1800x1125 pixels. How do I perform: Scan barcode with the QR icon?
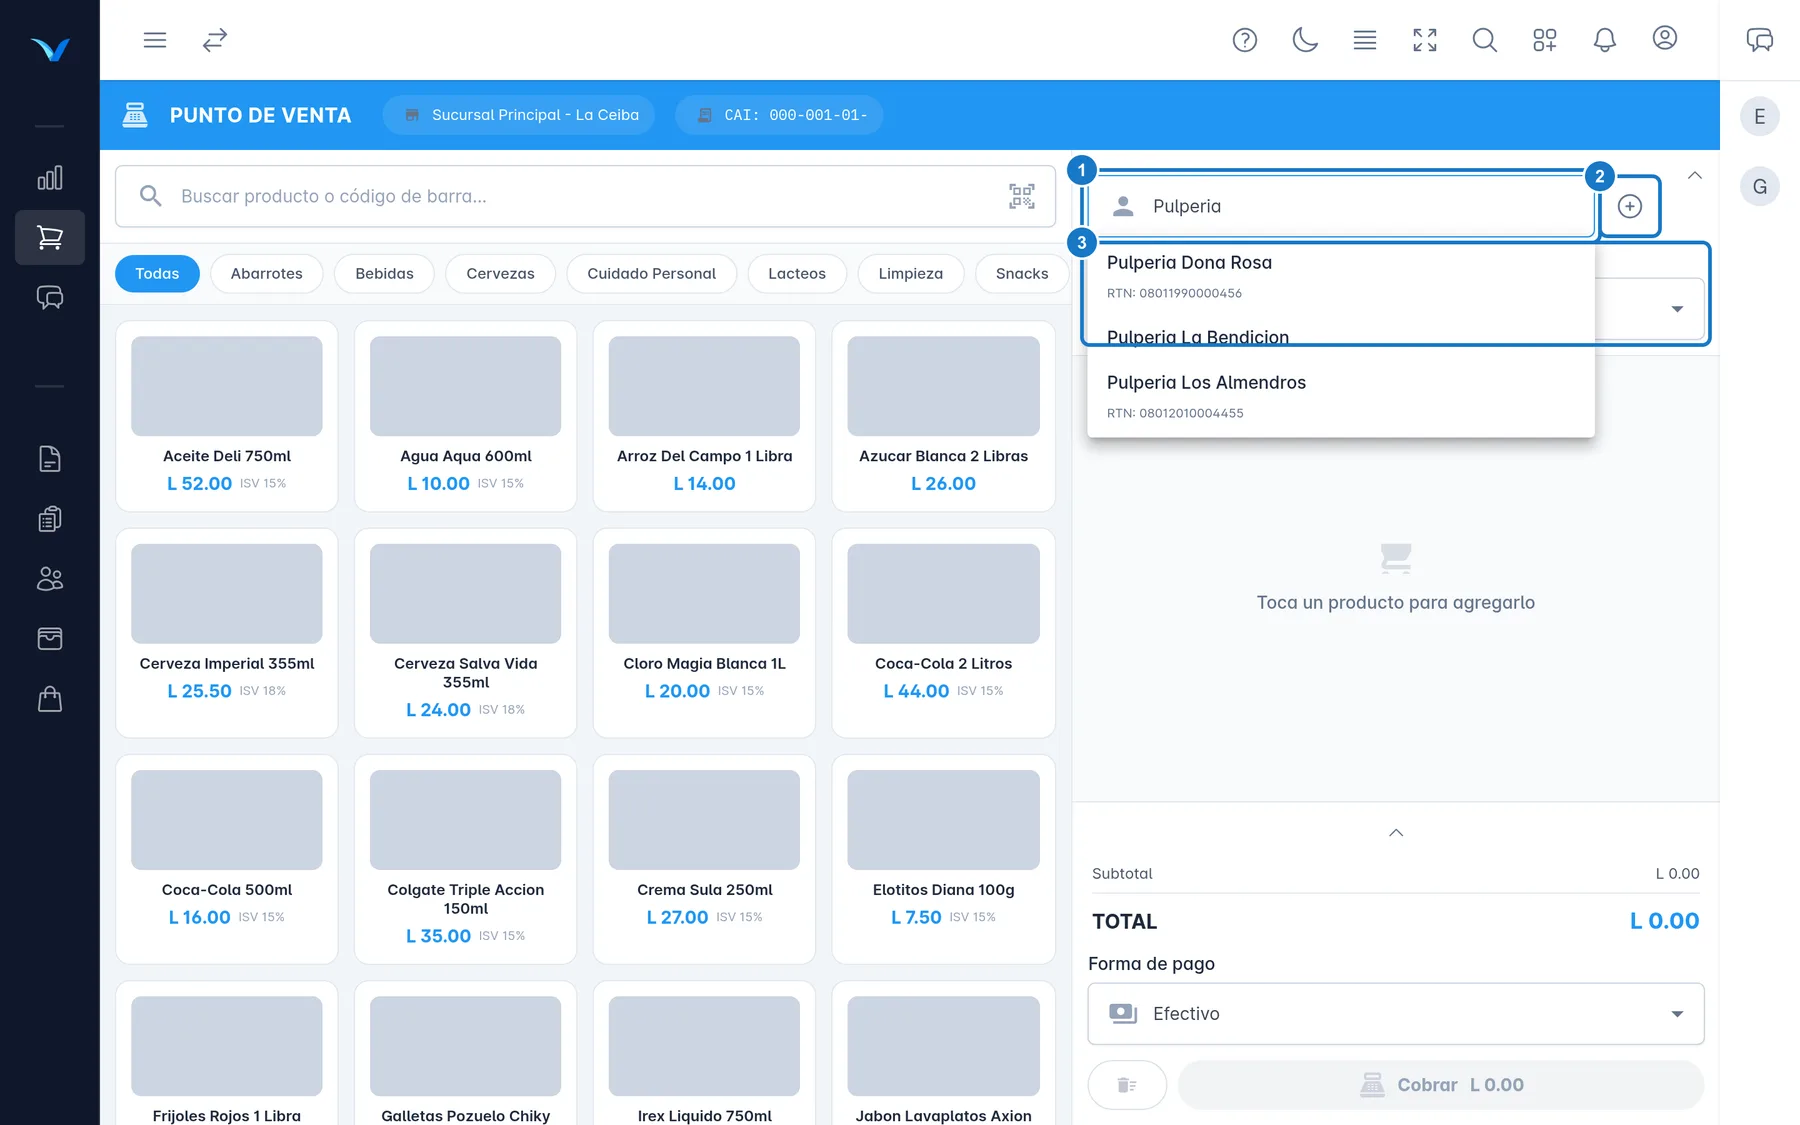(1022, 196)
